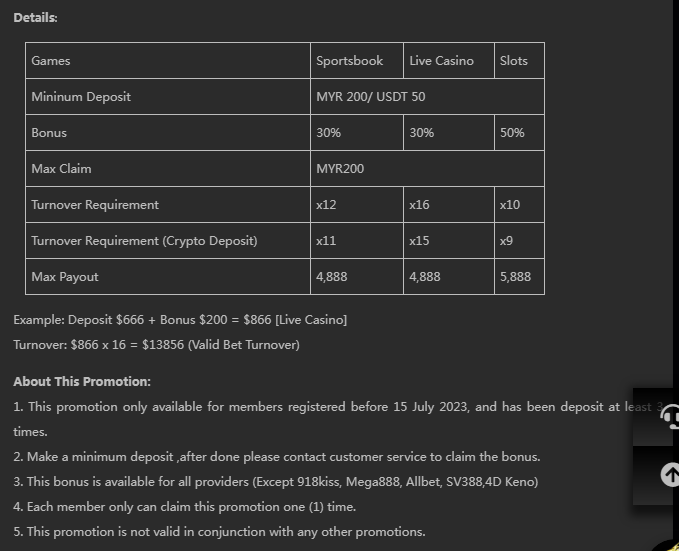Screen dimensions: 679x551
Task: Click the Turnover Requirement (Crypto Deposit) row label
Action: coord(144,241)
